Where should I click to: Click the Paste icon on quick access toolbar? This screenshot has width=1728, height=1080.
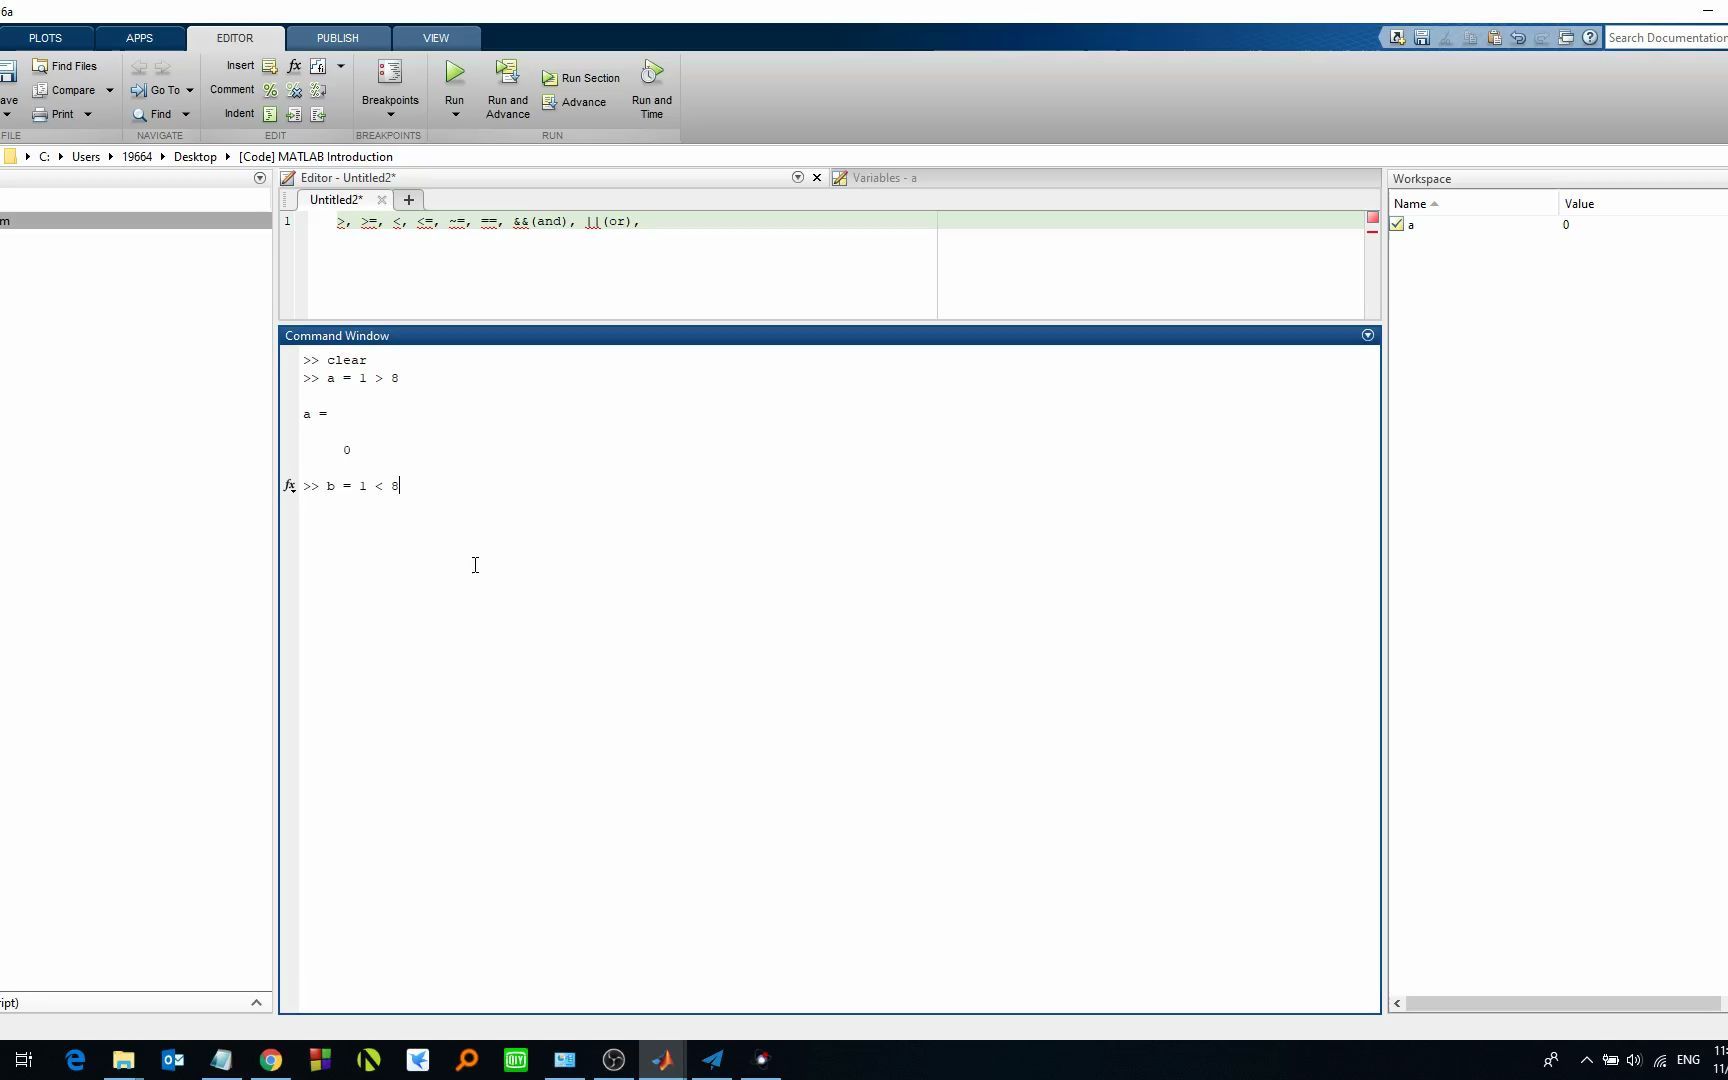pyautogui.click(x=1494, y=37)
